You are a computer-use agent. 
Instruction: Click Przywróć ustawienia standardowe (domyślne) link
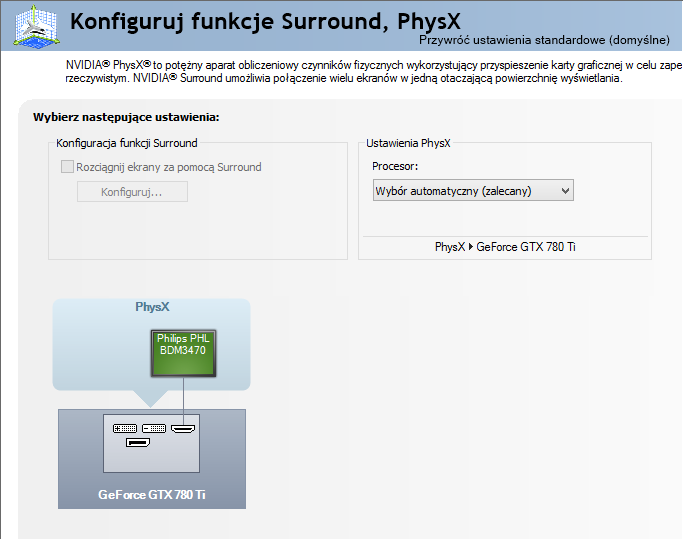tap(544, 40)
